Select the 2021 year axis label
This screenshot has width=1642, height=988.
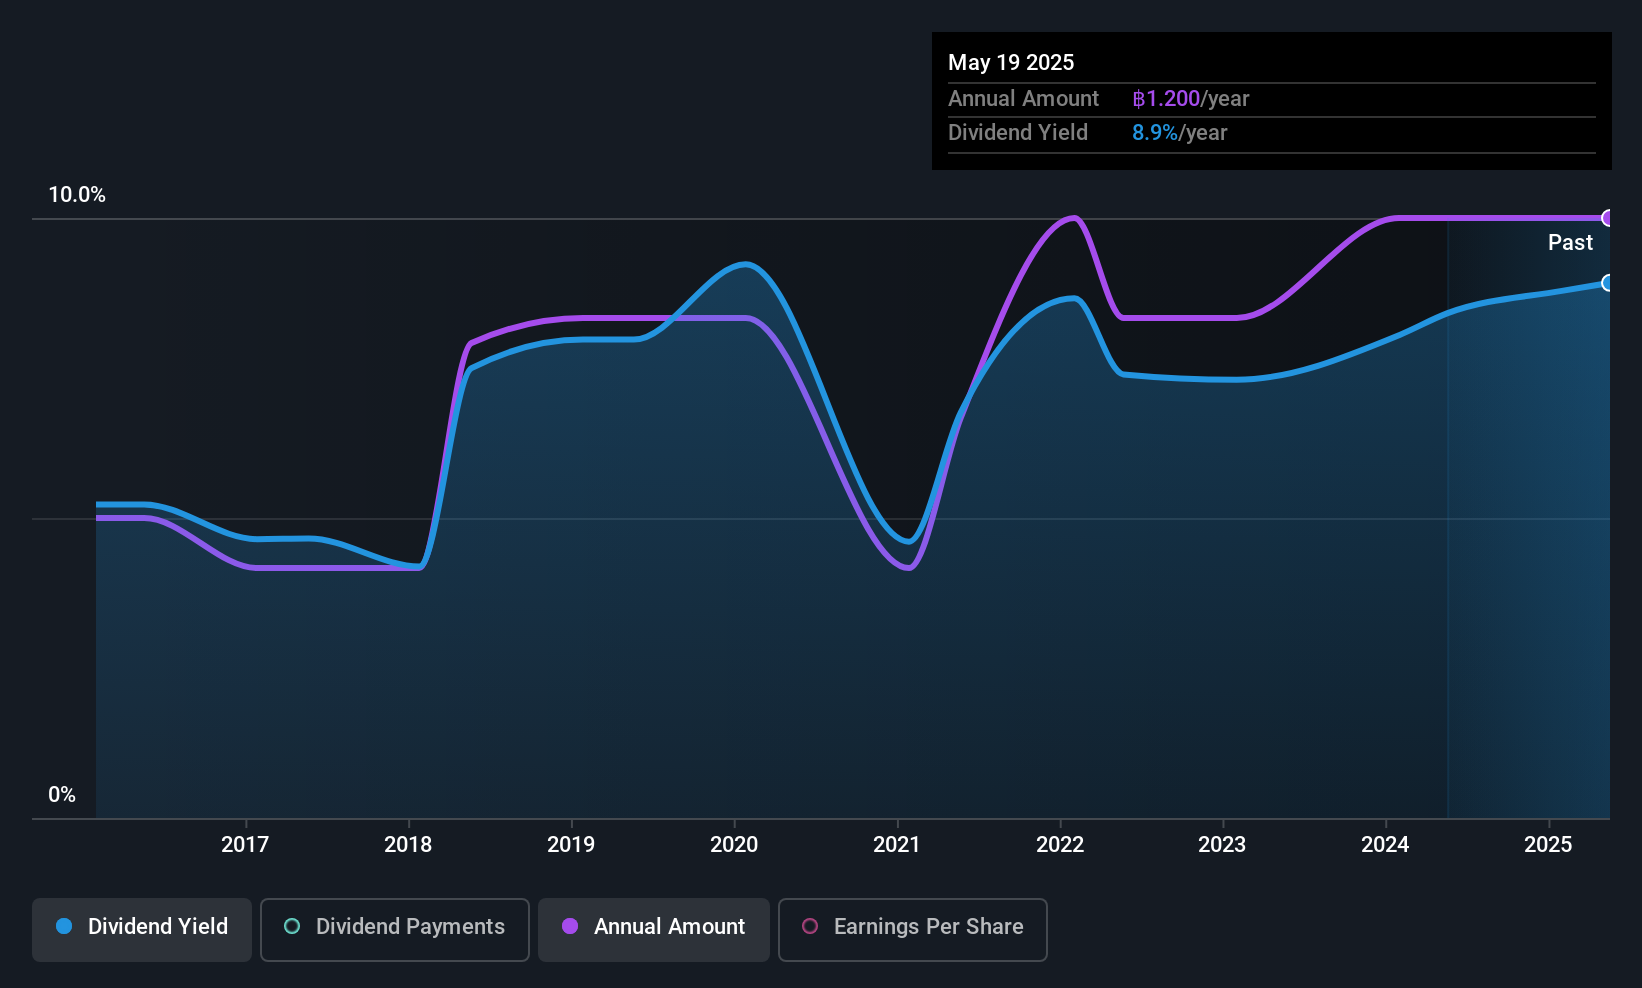(x=897, y=845)
